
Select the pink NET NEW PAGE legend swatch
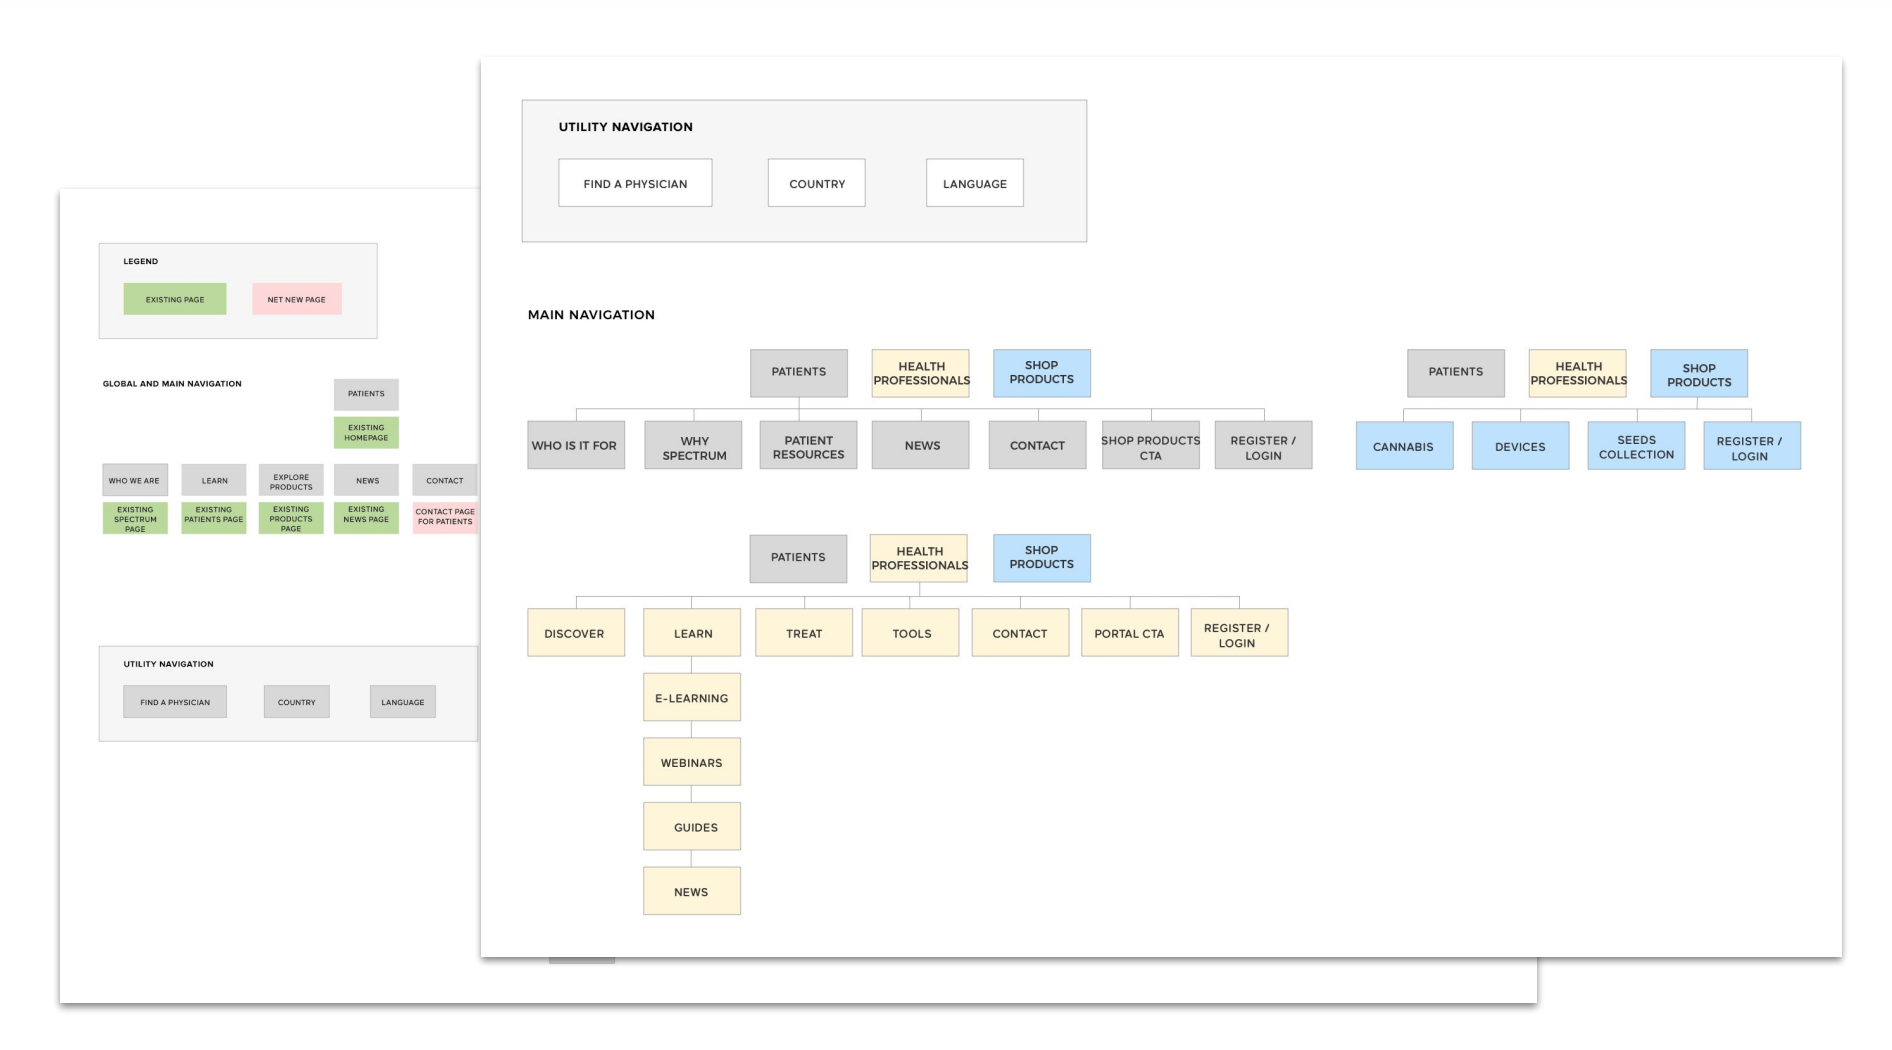coord(296,299)
